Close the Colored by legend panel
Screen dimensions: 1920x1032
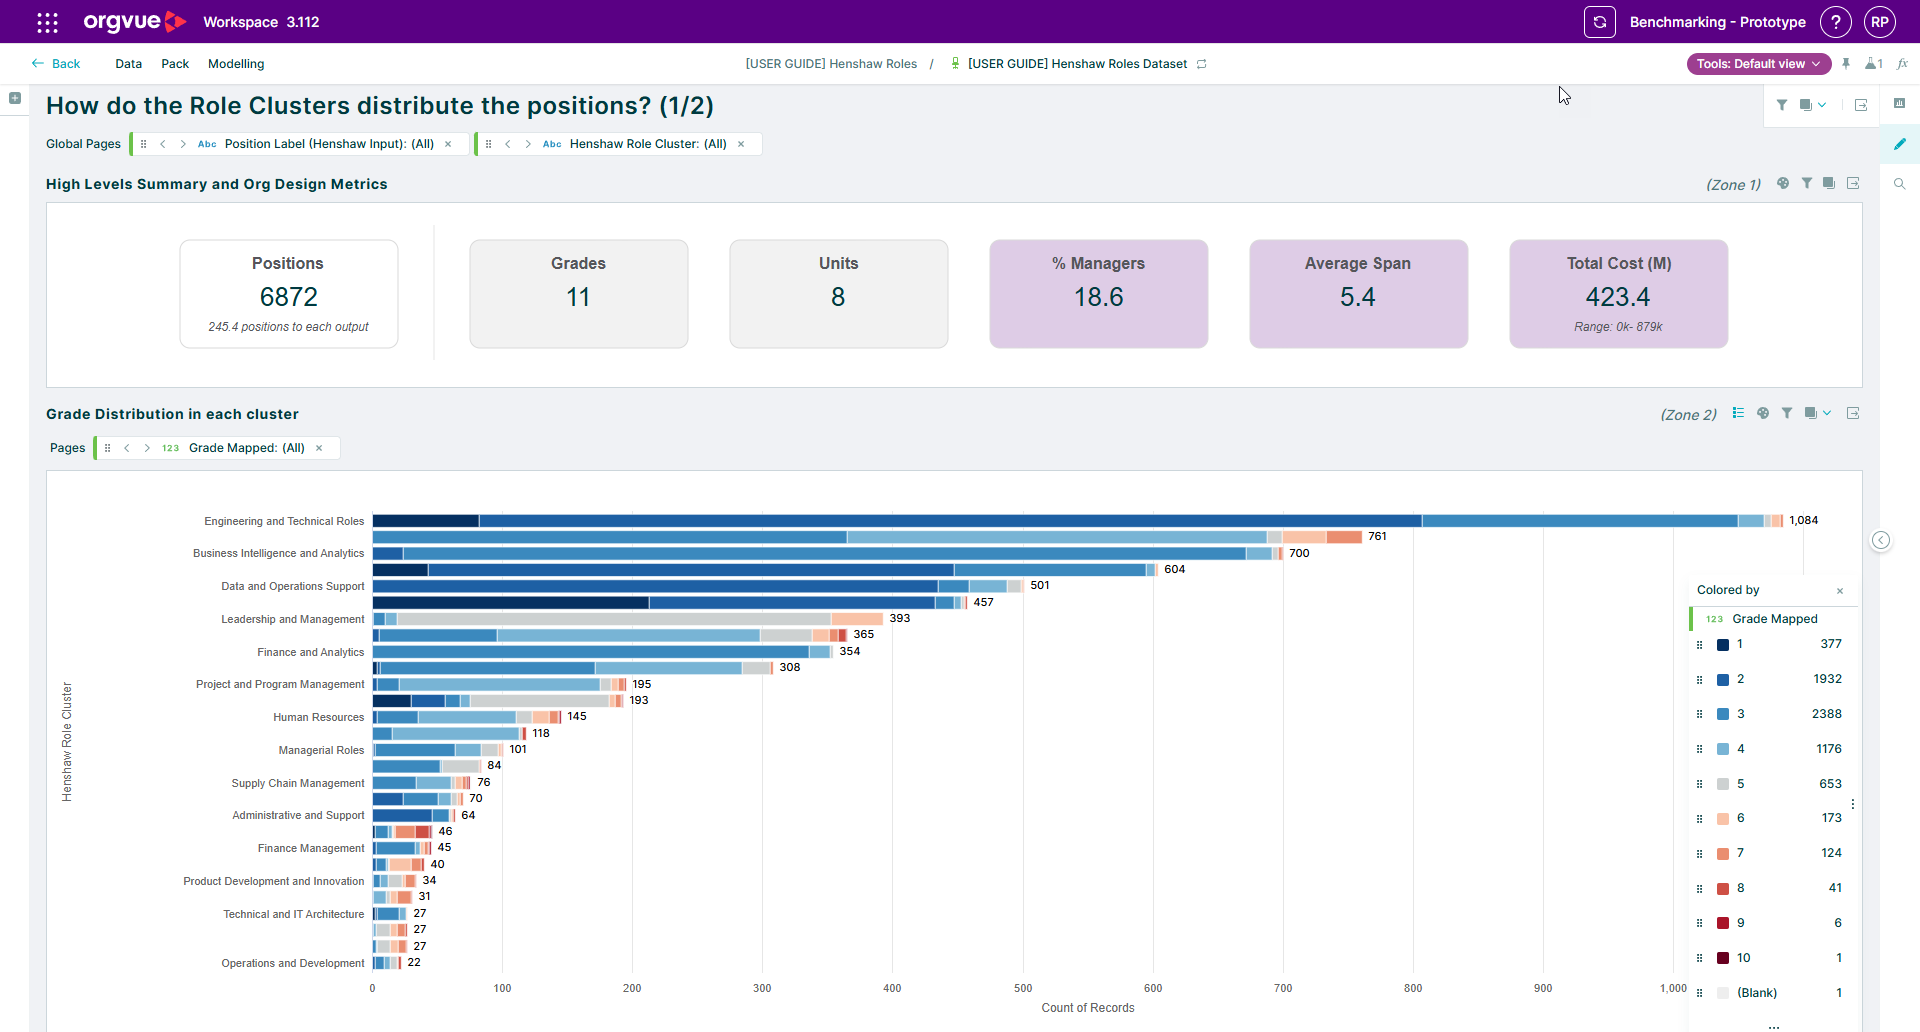[x=1840, y=591]
